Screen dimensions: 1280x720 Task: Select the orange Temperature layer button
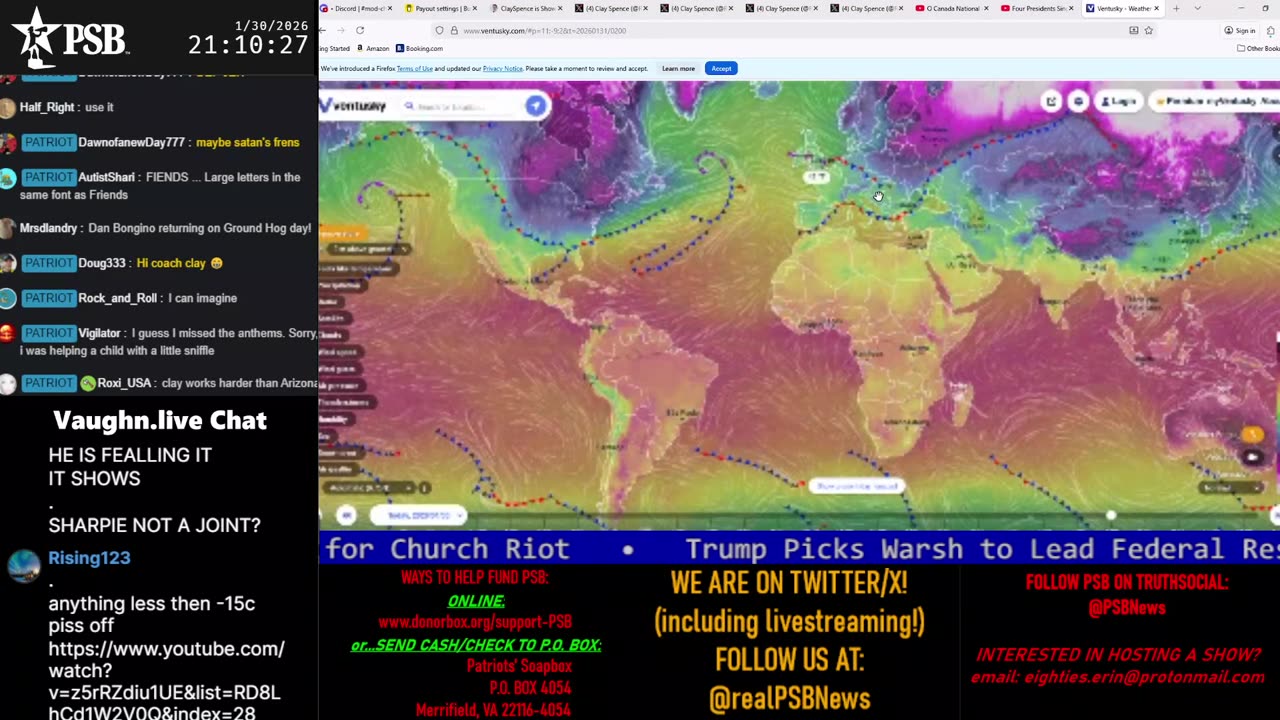coord(345,233)
